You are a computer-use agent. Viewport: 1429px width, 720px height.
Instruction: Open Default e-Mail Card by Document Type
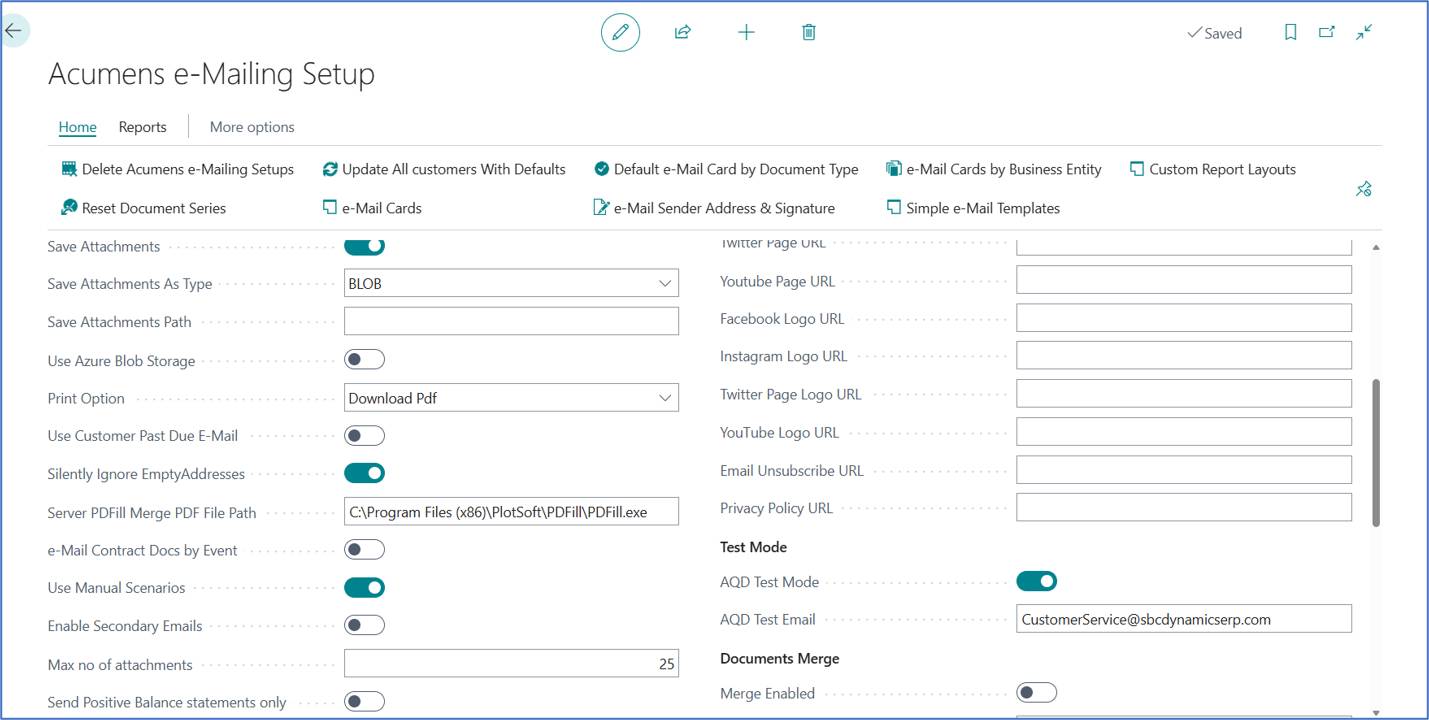pos(726,169)
